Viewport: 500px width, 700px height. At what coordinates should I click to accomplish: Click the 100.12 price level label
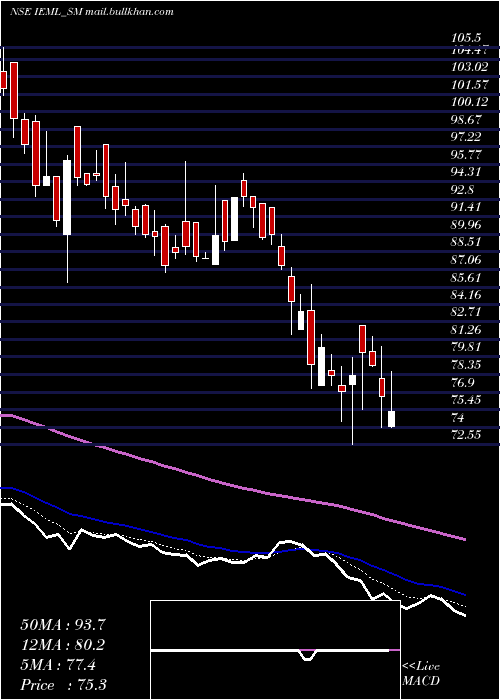(469, 102)
